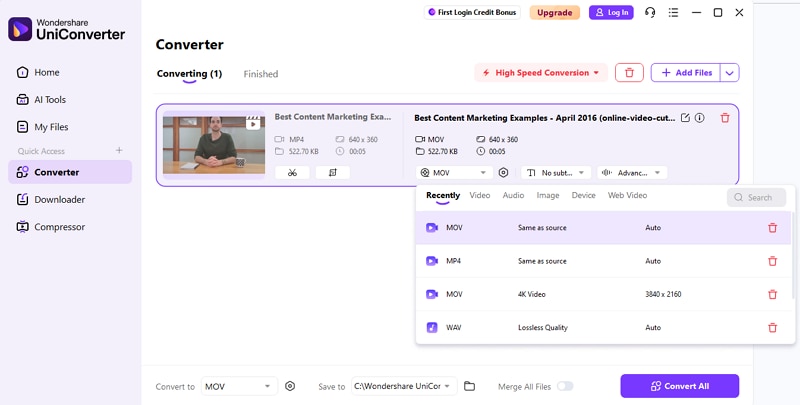Toggle the Merge All Files switch

[x=565, y=386]
